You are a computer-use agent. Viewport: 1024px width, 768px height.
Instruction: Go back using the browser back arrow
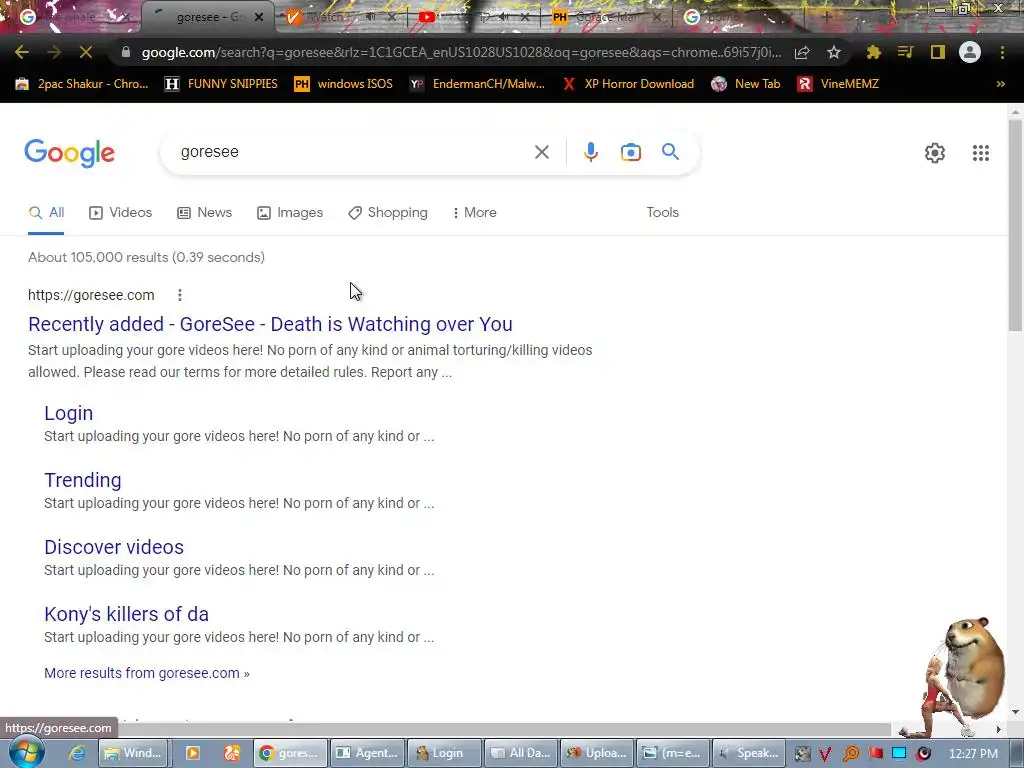[x=22, y=52]
